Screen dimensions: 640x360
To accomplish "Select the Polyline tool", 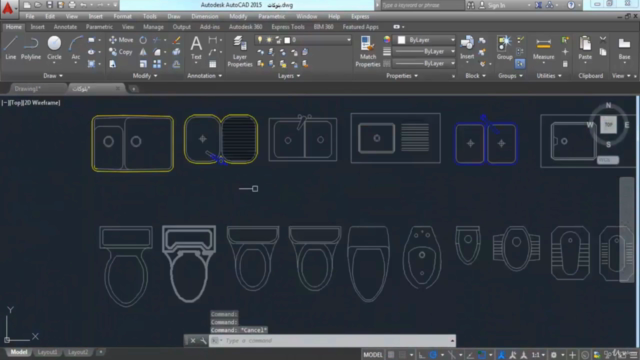I will click(31, 48).
